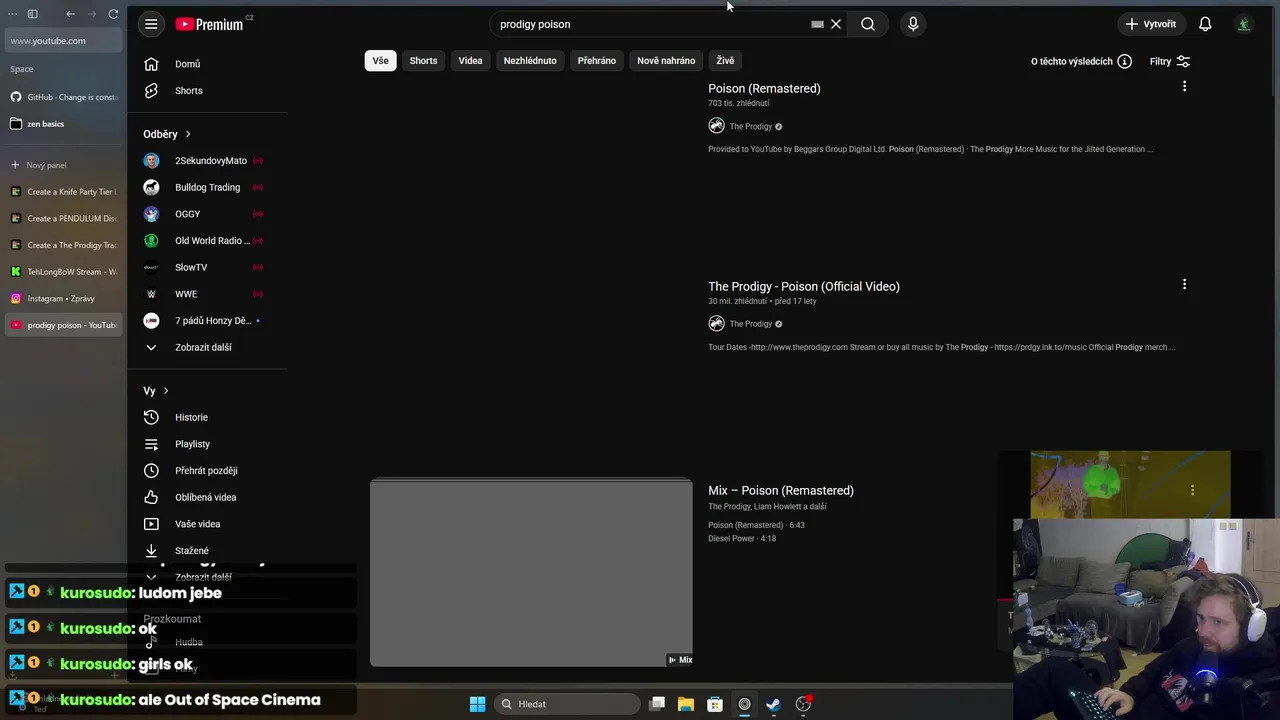The width and height of the screenshot is (1280, 720).
Task: Select the Videa filter chip
Action: click(x=470, y=61)
